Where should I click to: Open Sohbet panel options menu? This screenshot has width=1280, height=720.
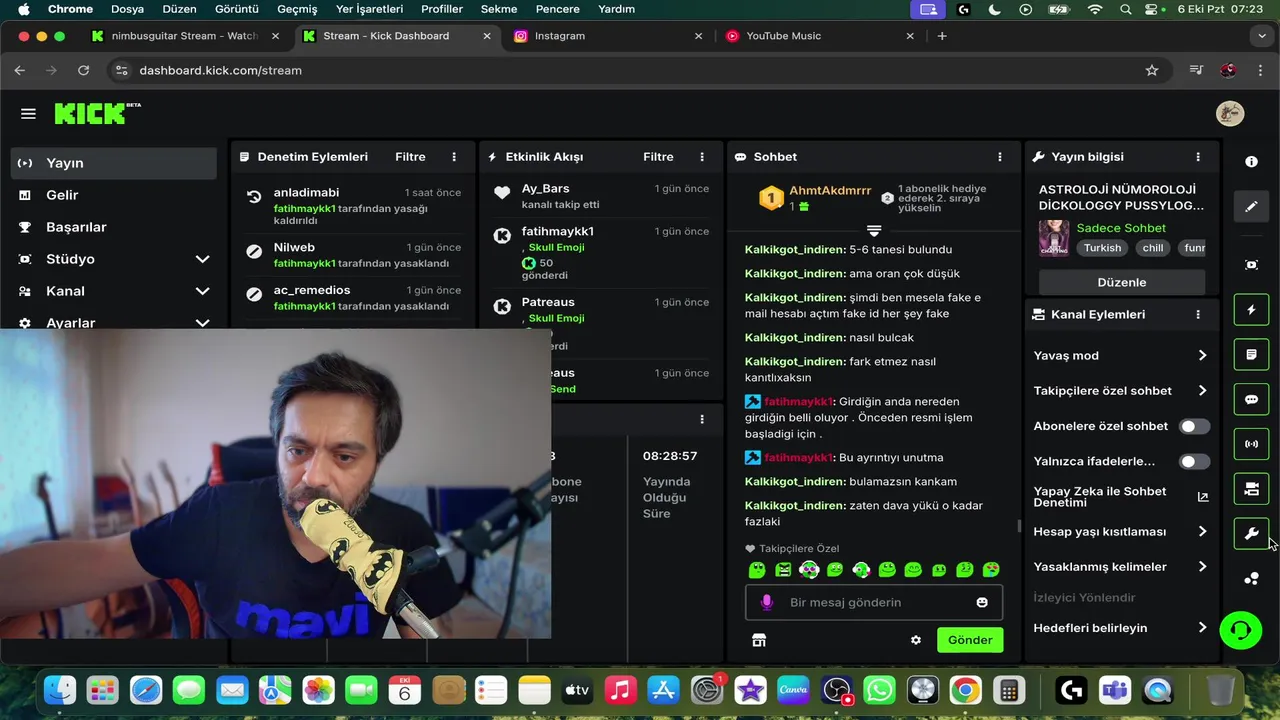999,157
